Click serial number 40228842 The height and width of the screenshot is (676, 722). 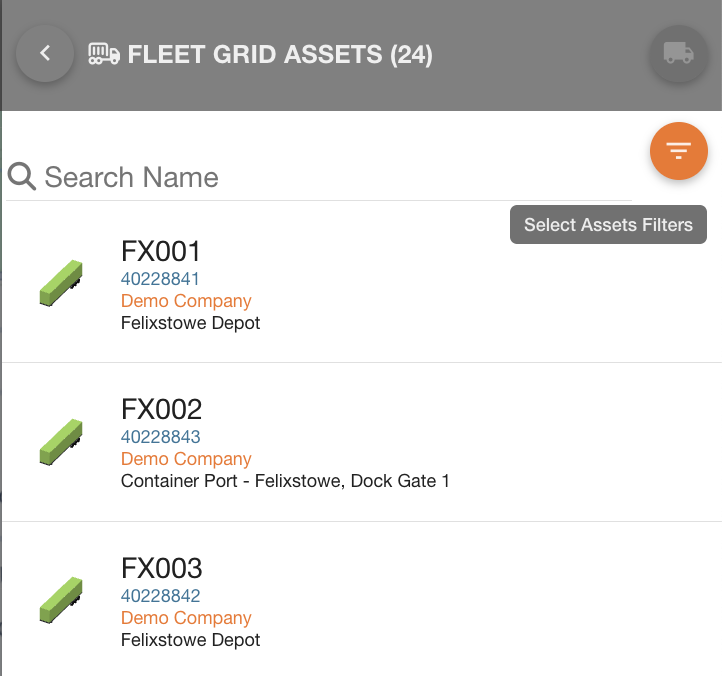tap(160, 596)
